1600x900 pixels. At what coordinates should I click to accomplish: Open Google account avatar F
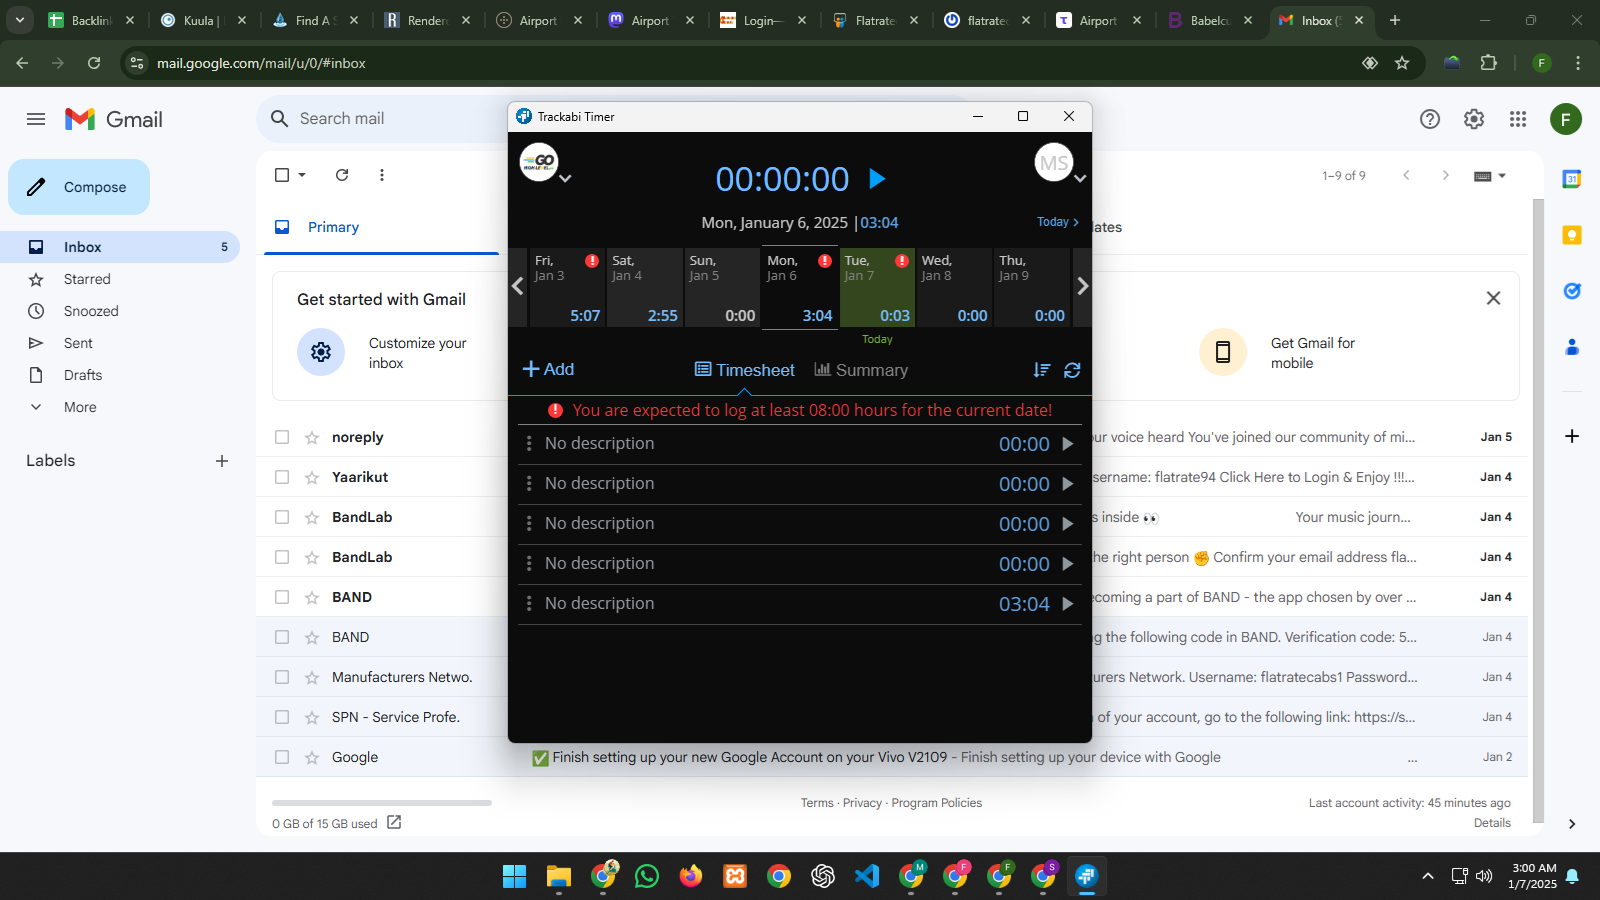tap(1566, 119)
